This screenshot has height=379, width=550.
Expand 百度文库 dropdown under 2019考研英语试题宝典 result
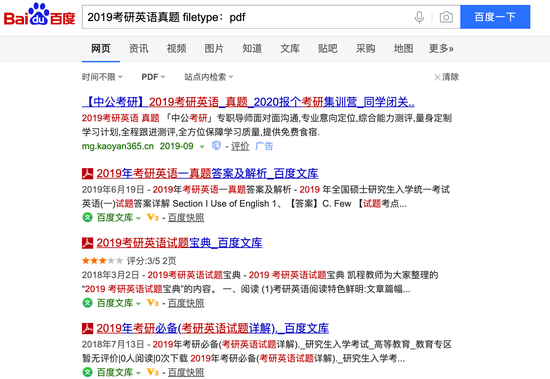[x=139, y=304]
